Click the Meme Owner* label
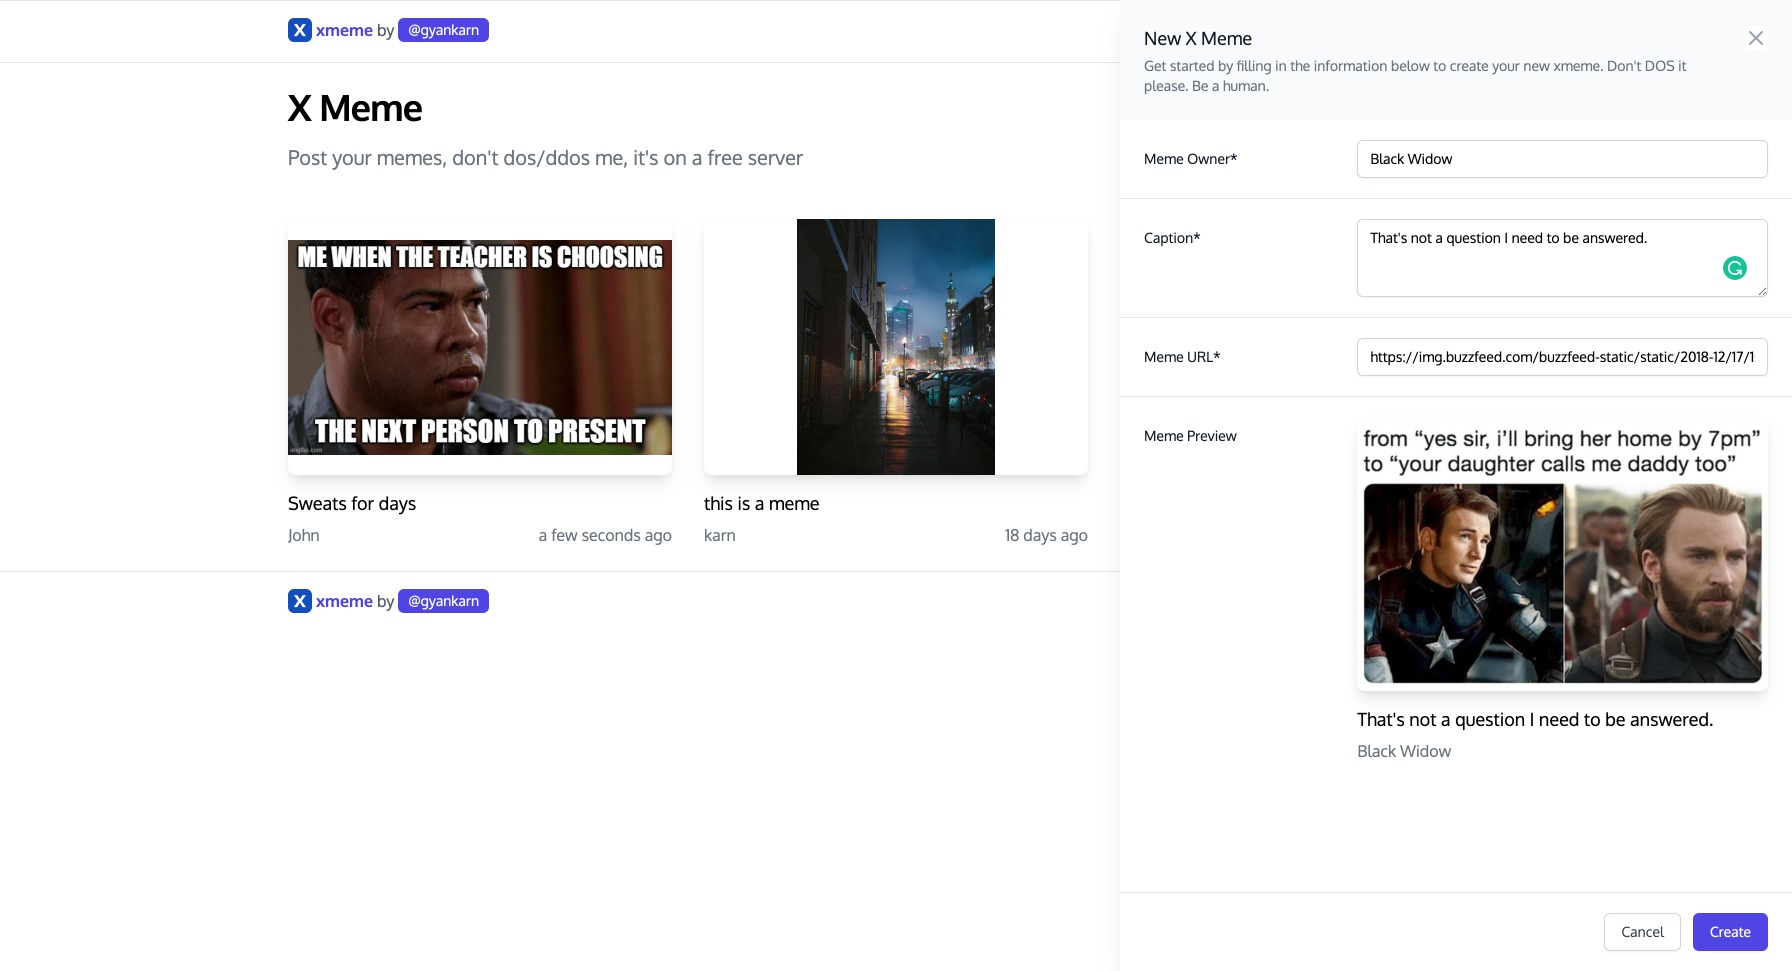 point(1190,159)
